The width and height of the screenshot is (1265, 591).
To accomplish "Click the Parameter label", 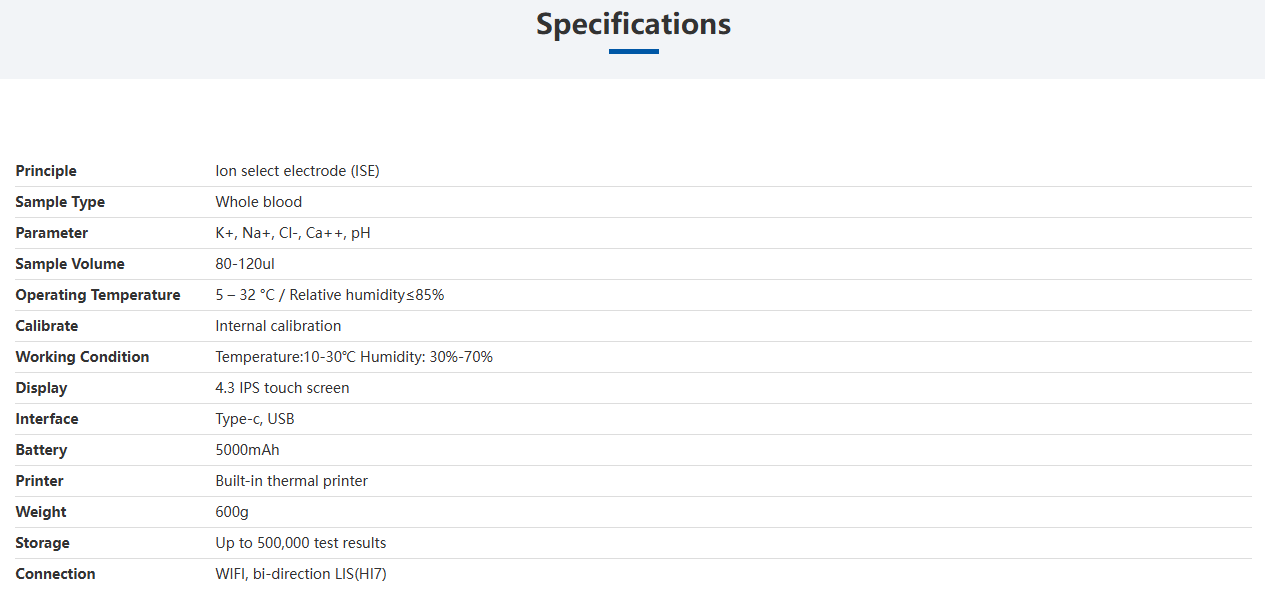I will (52, 233).
